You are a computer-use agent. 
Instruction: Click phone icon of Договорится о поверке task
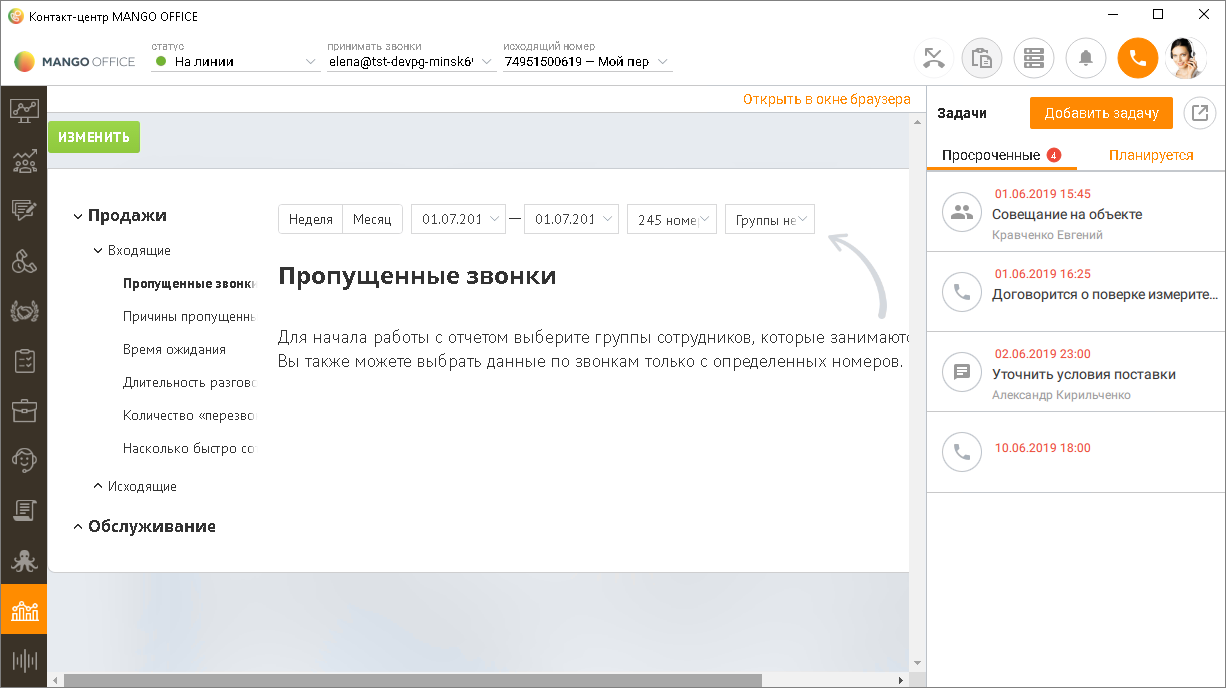962,292
